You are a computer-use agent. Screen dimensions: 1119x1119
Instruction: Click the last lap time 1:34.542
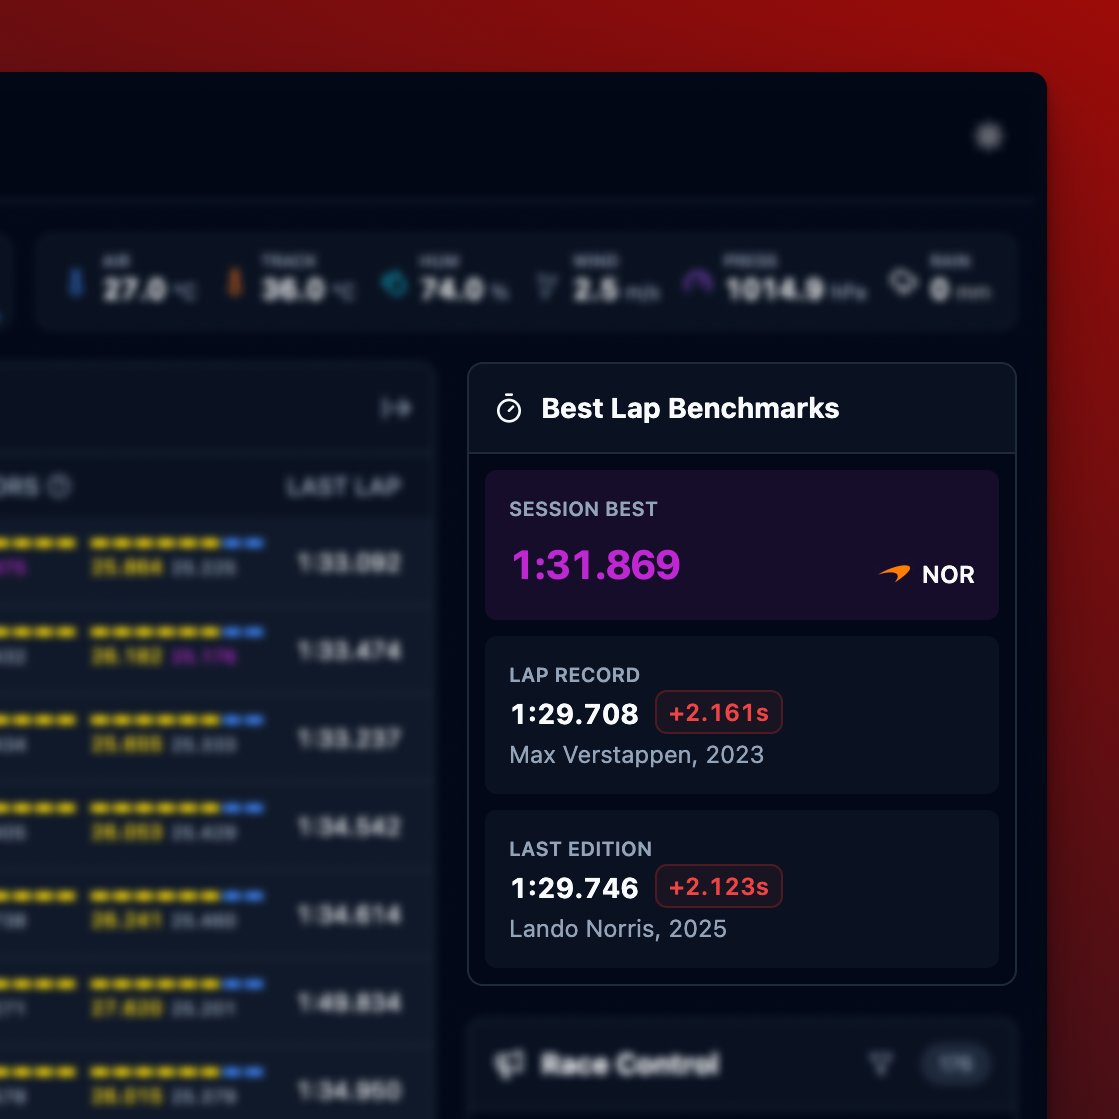pyautogui.click(x=349, y=826)
